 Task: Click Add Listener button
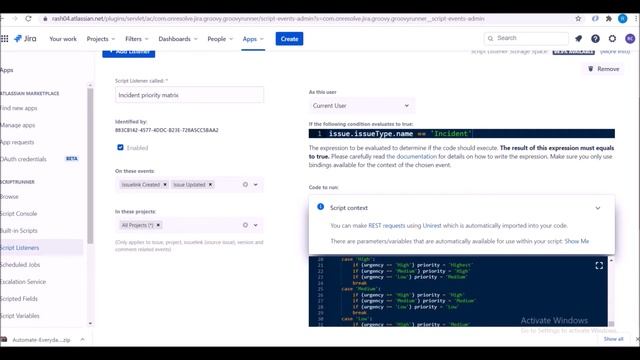tap(129, 52)
